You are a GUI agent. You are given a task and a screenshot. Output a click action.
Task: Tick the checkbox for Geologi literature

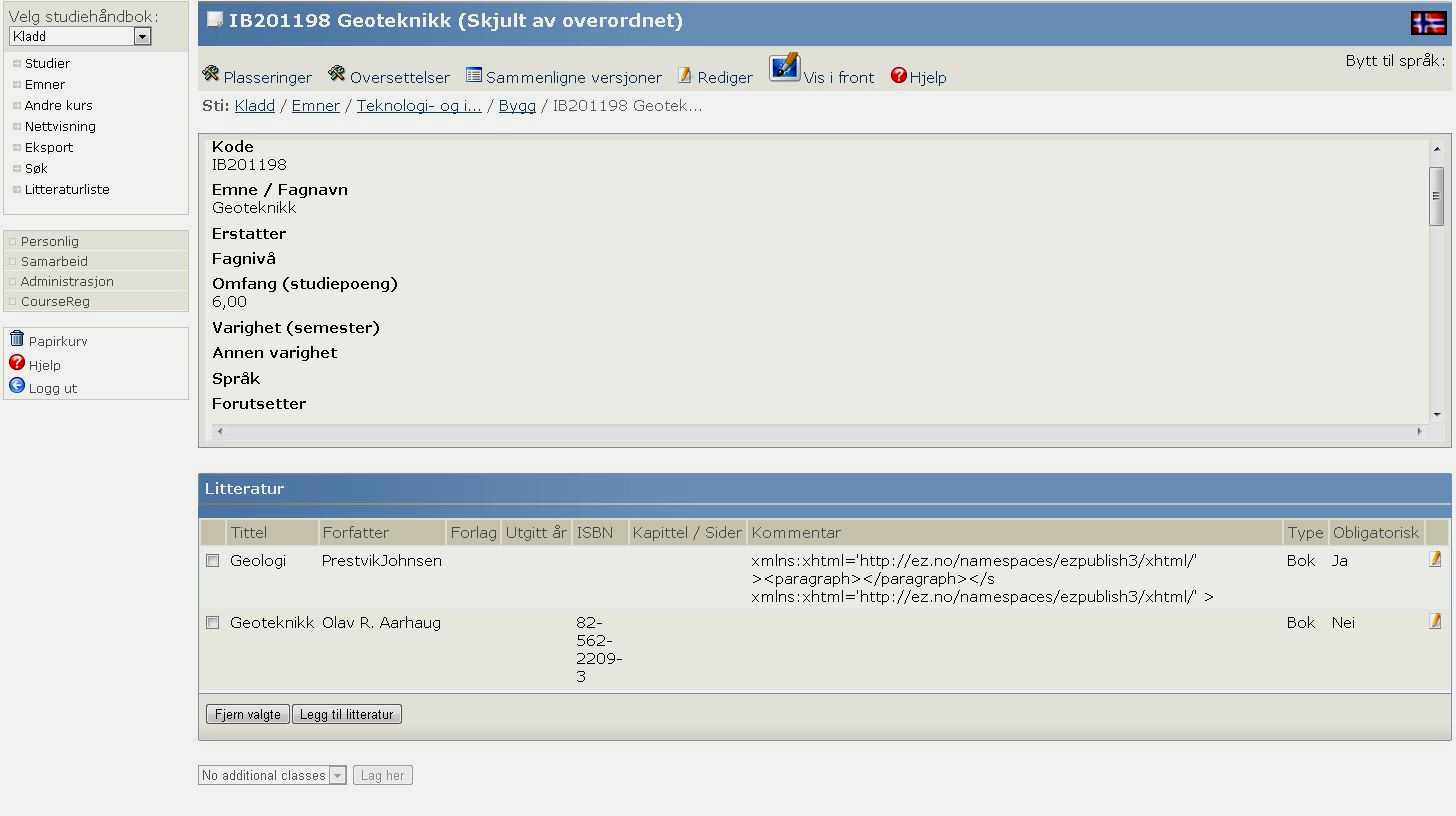point(212,561)
